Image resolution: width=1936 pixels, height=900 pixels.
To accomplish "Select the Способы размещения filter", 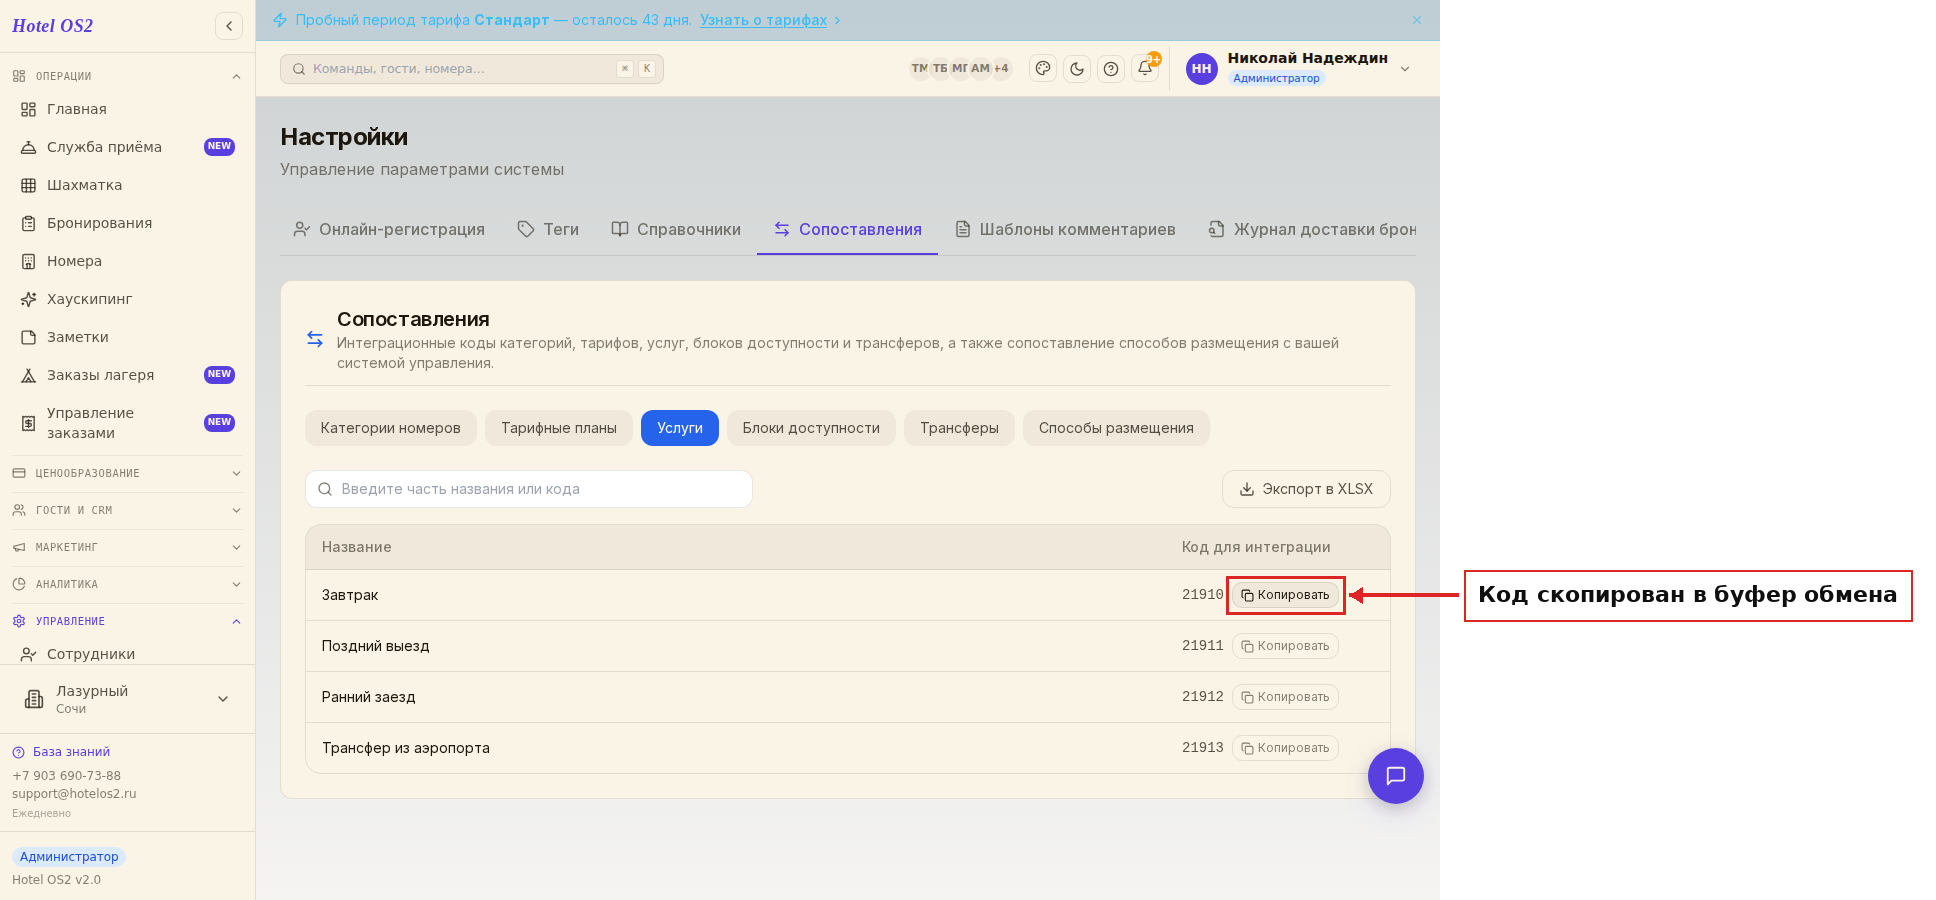I will 1116,428.
